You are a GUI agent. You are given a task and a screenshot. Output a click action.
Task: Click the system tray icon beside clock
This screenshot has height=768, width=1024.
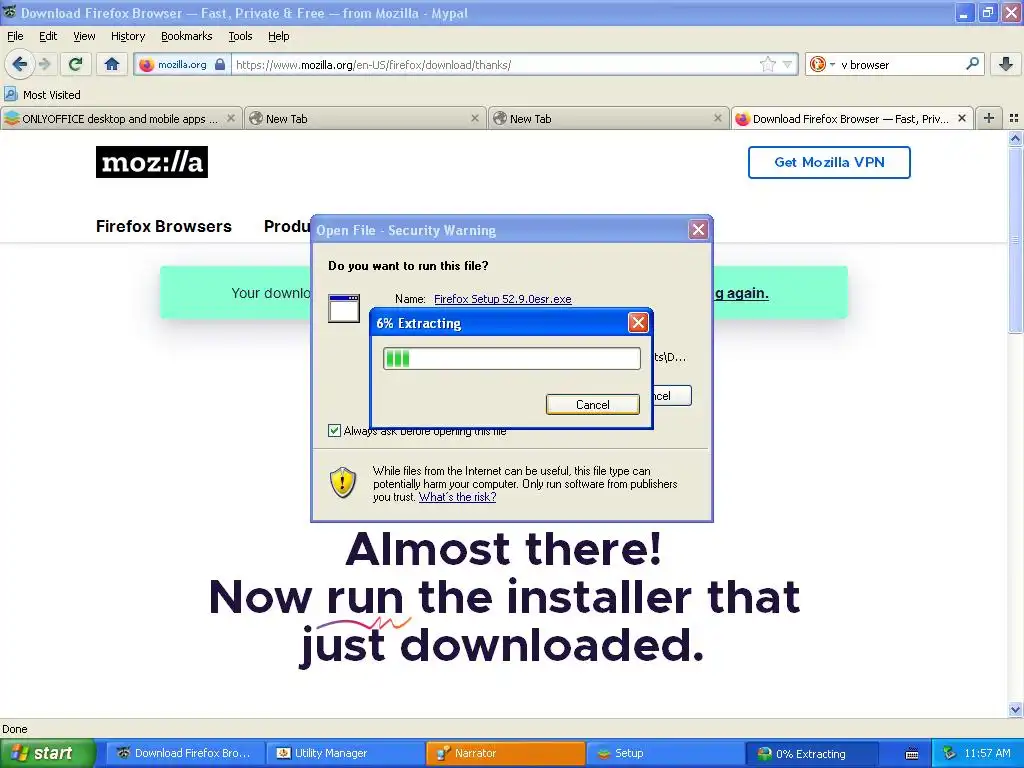coord(949,754)
